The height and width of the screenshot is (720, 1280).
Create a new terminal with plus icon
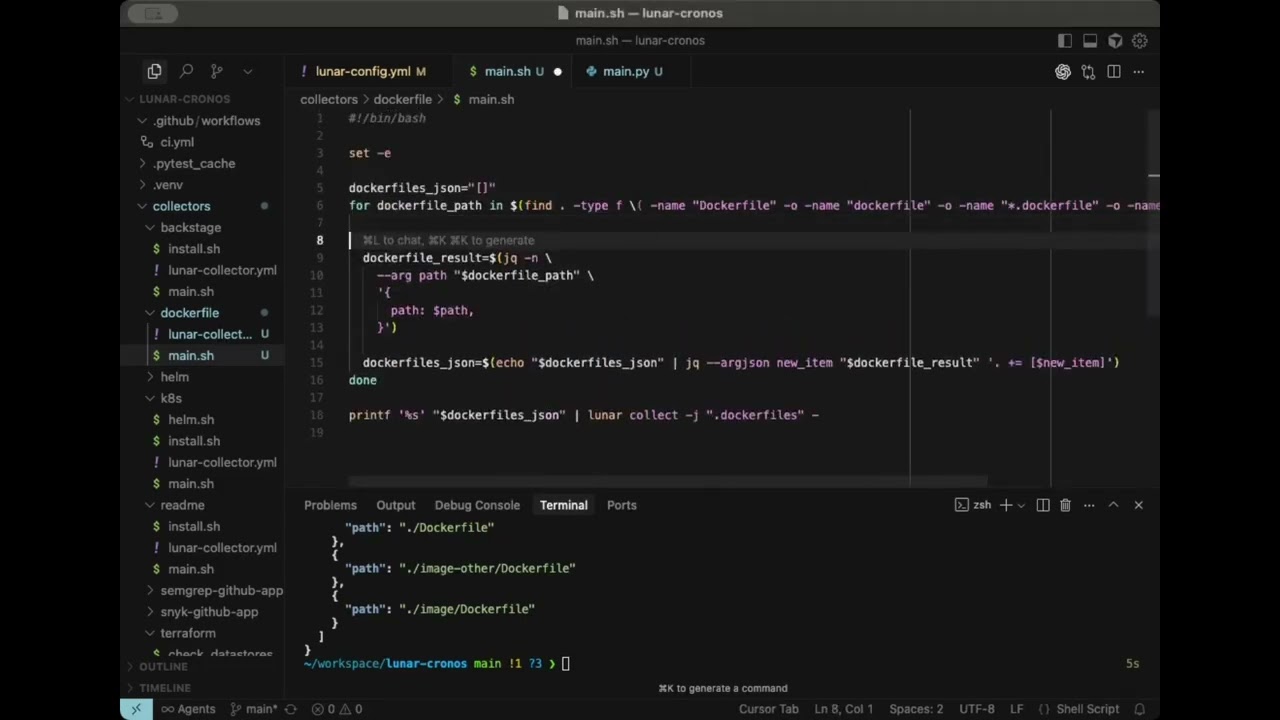[x=1006, y=505]
